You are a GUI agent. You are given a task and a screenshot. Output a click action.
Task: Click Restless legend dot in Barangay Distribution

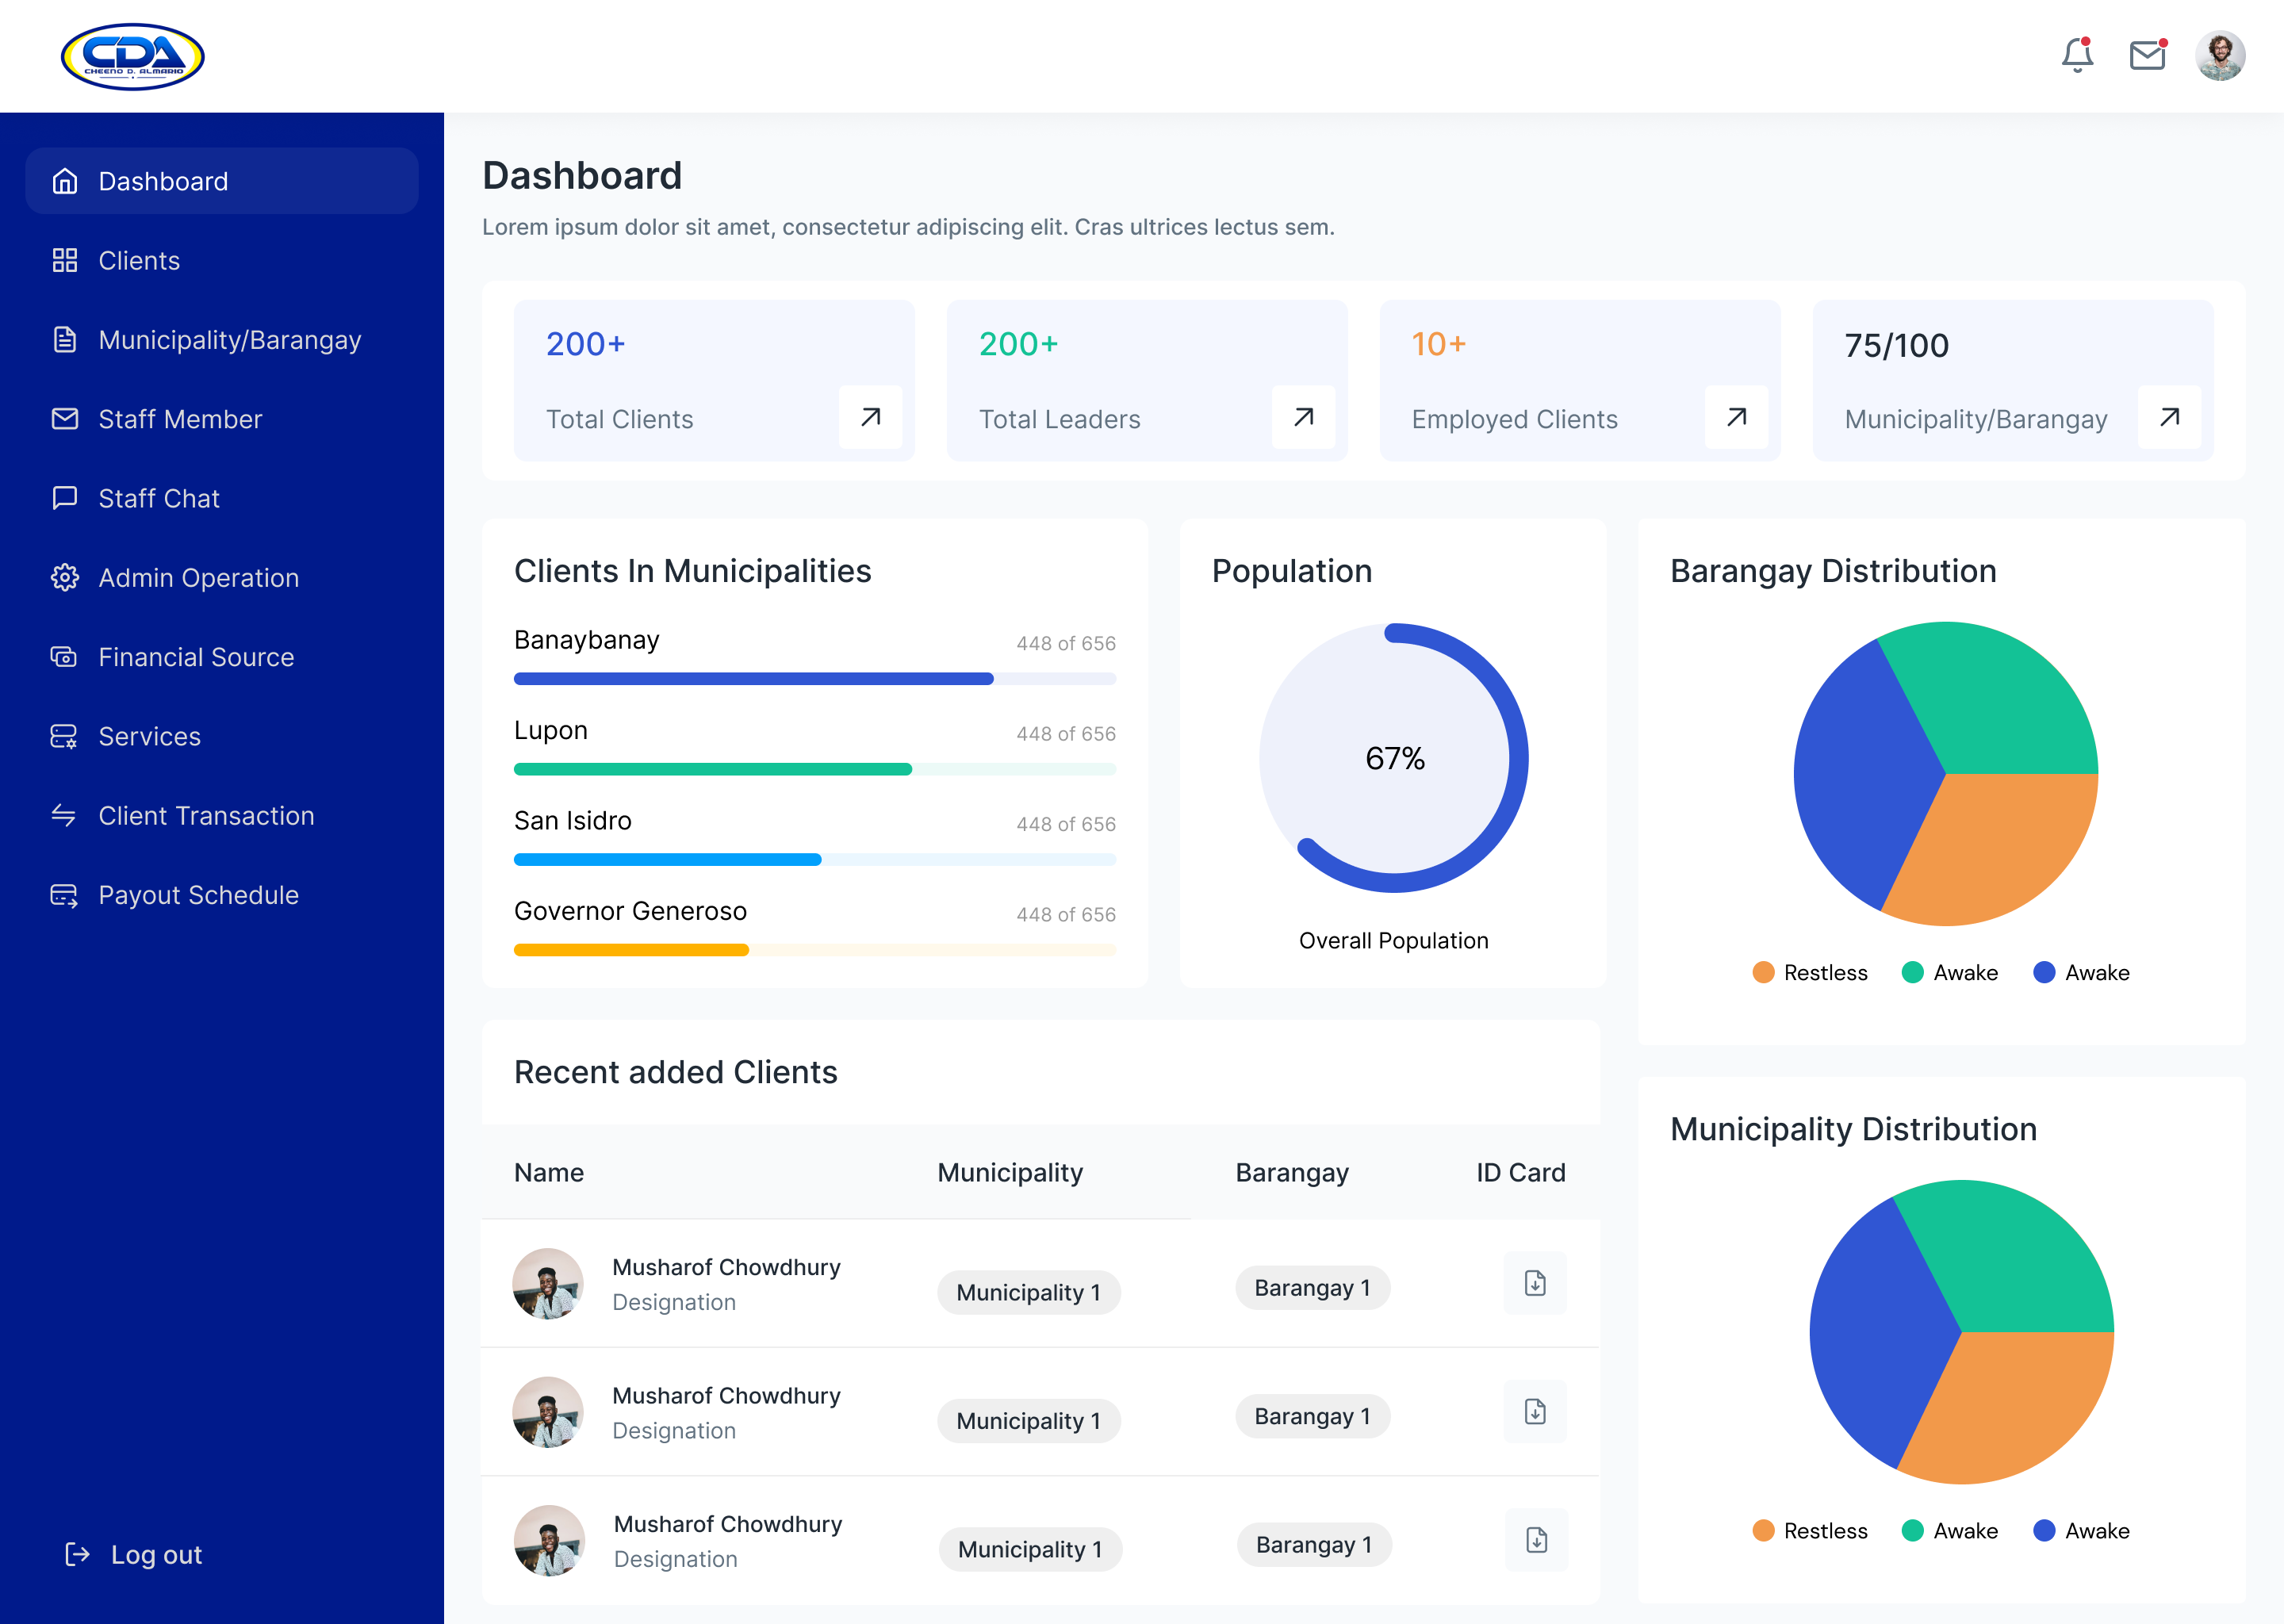coord(1763,973)
